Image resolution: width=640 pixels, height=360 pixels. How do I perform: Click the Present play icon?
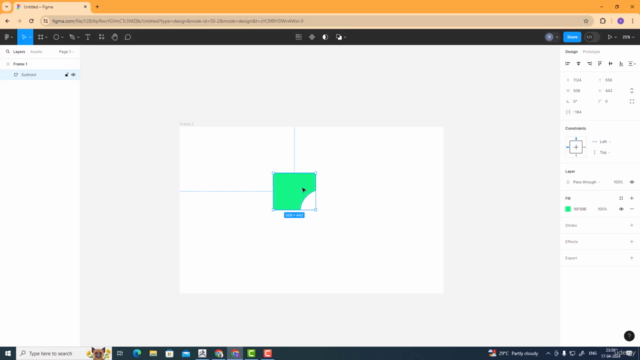[610, 37]
